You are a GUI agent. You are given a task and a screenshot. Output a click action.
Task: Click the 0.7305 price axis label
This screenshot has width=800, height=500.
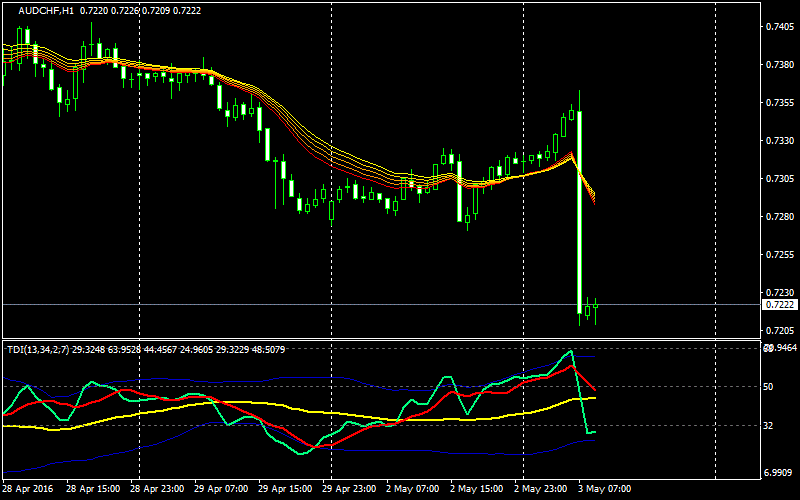click(779, 179)
